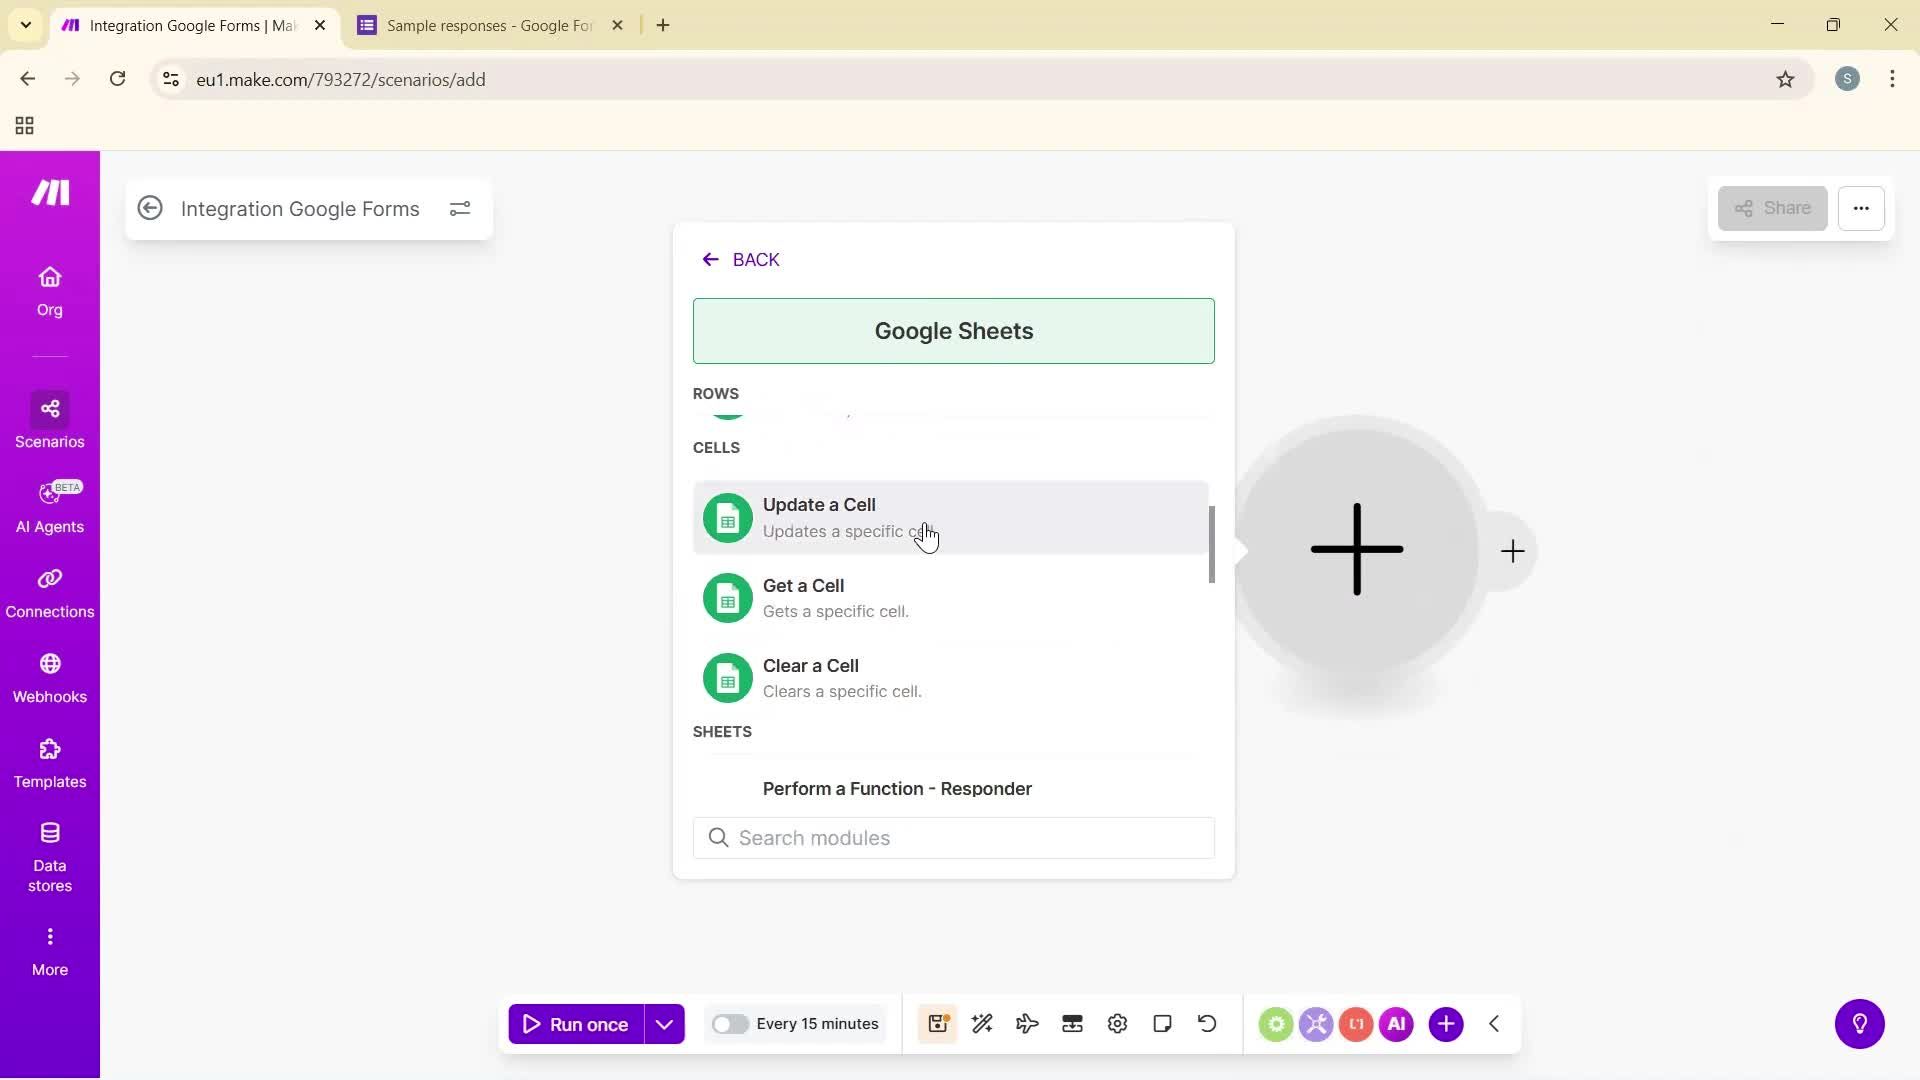Viewport: 1920px width, 1080px height.
Task: Add a note using the notes icon
Action: click(1162, 1023)
